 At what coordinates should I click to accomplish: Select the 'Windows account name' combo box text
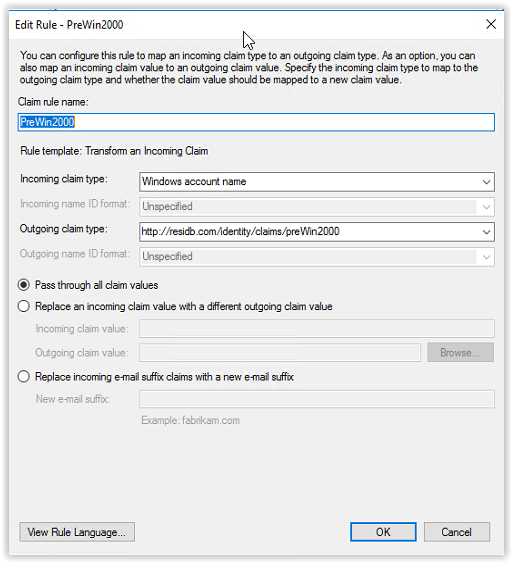194,182
